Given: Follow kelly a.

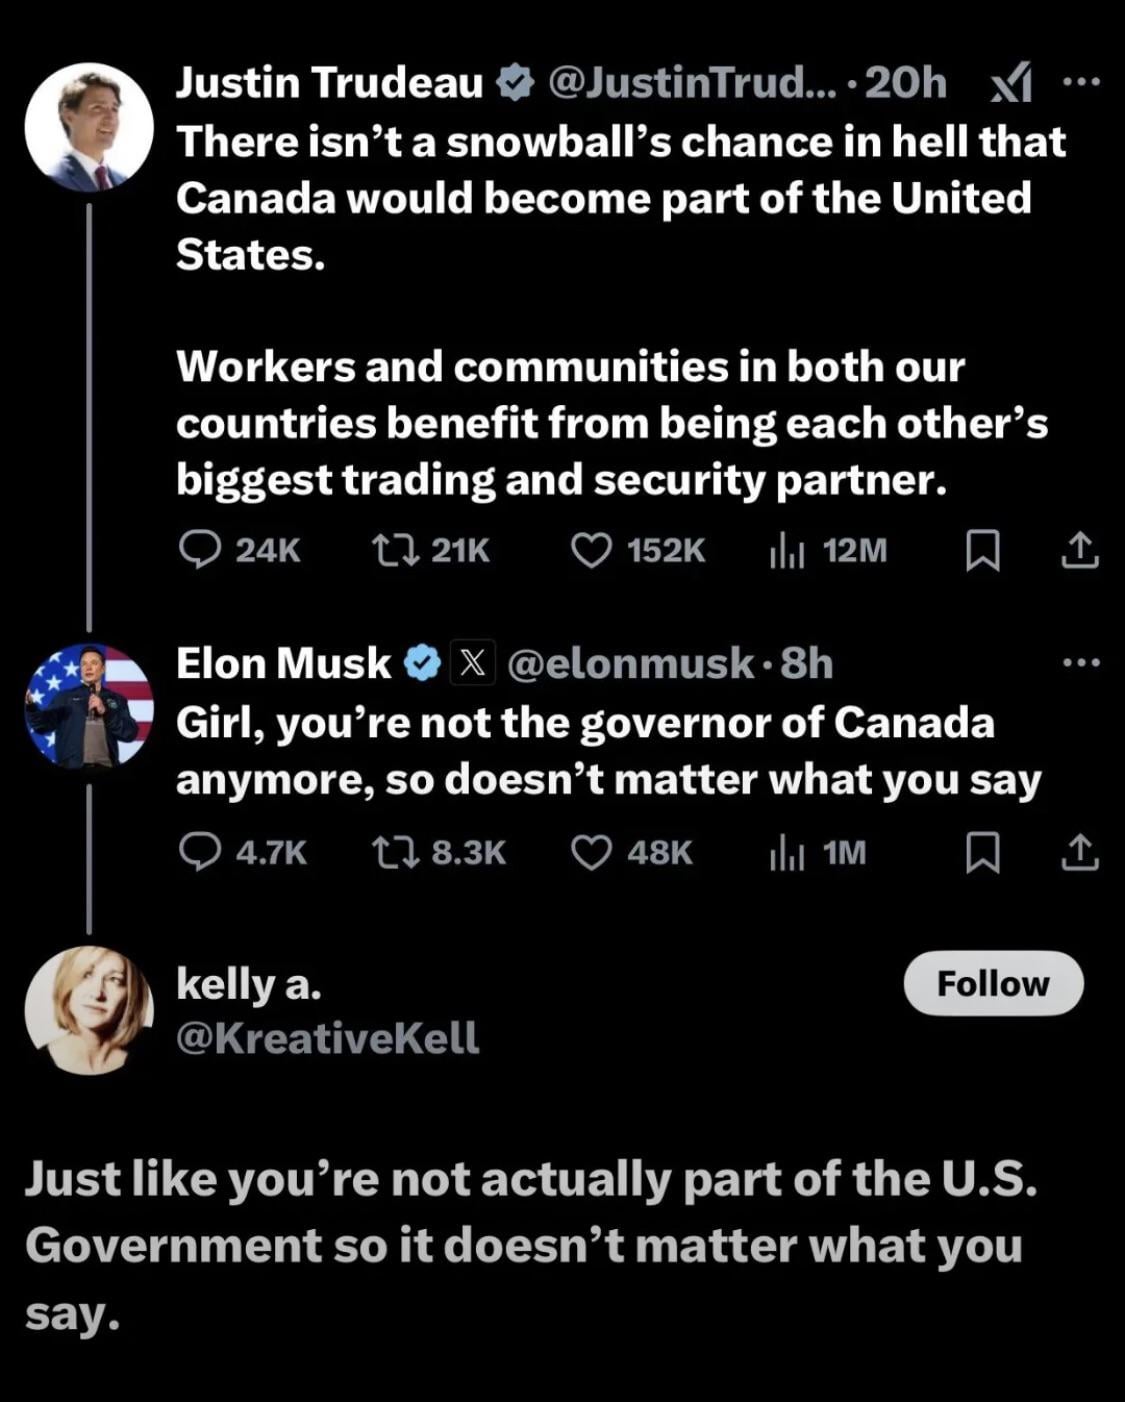Looking at the screenshot, I should 993,984.
